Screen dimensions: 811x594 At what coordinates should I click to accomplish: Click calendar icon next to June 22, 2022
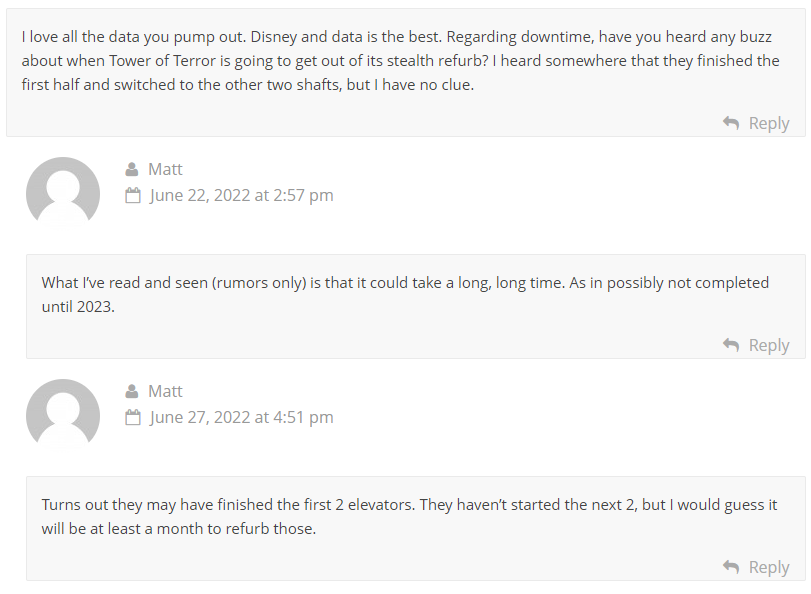[133, 196]
